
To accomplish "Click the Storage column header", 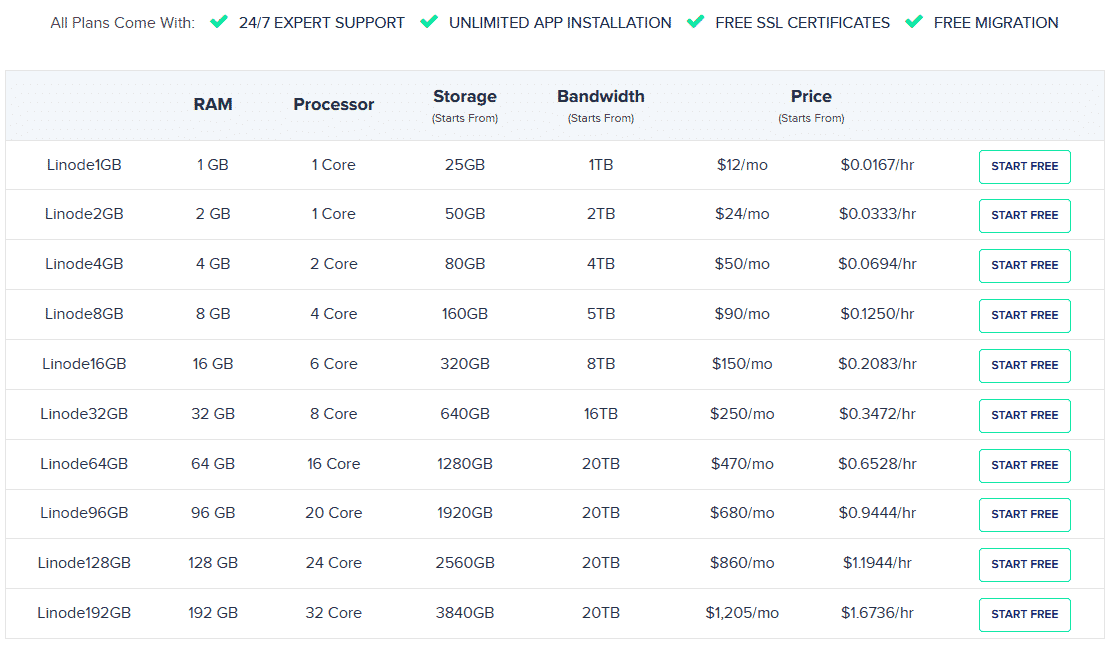I will (465, 96).
